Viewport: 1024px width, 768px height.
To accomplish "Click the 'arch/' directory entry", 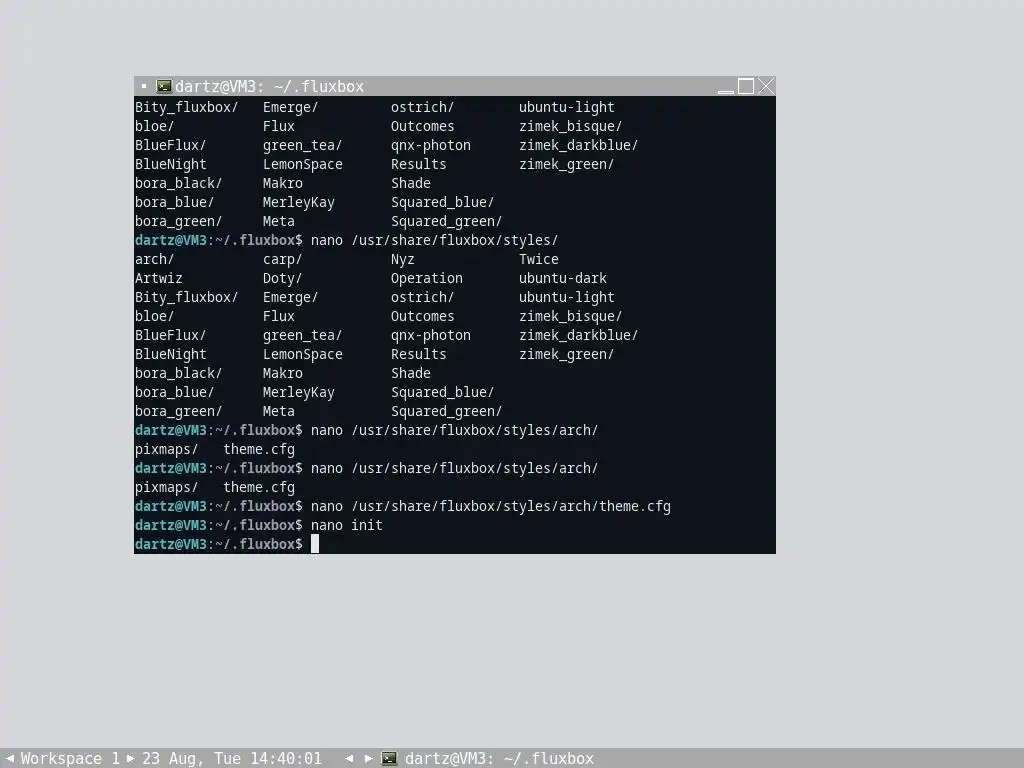I will point(154,259).
